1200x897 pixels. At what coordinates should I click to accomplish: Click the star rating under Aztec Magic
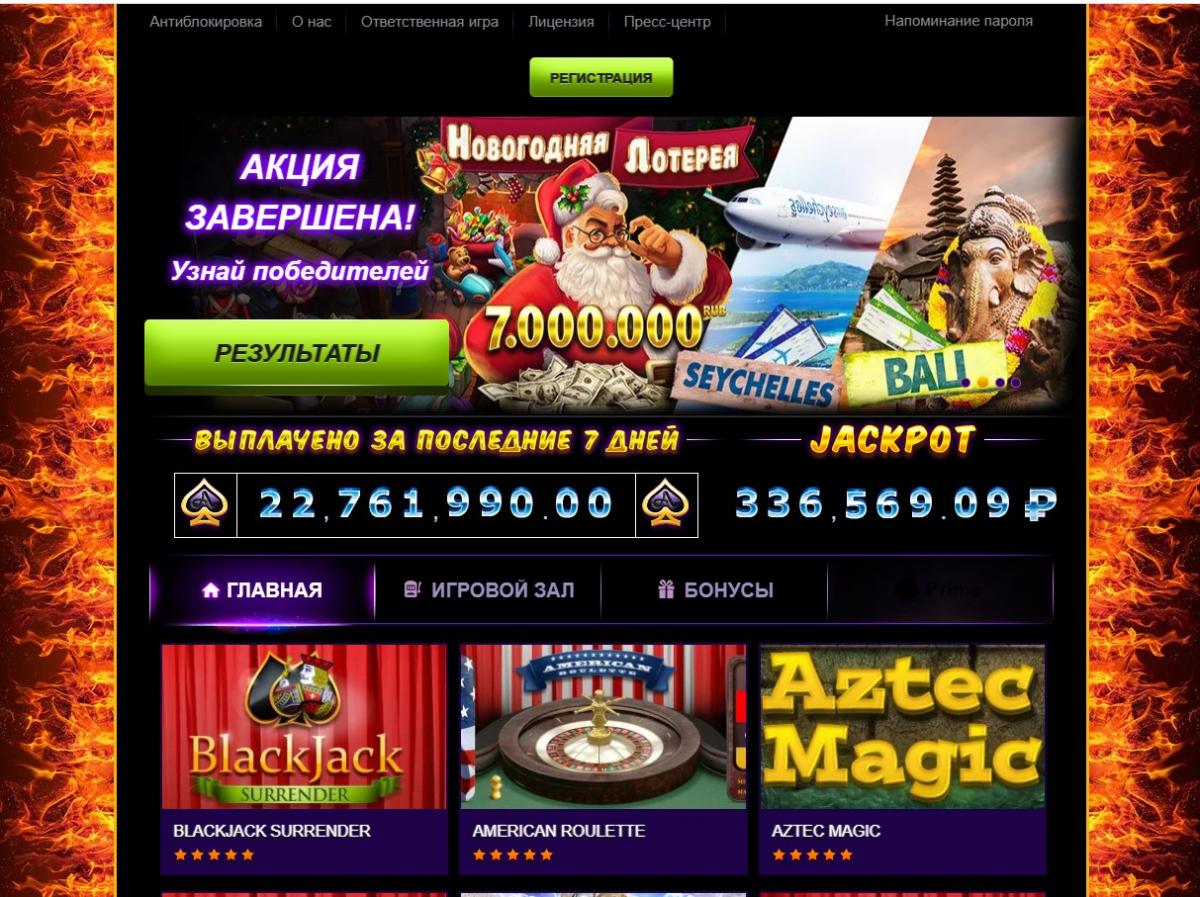tap(812, 855)
